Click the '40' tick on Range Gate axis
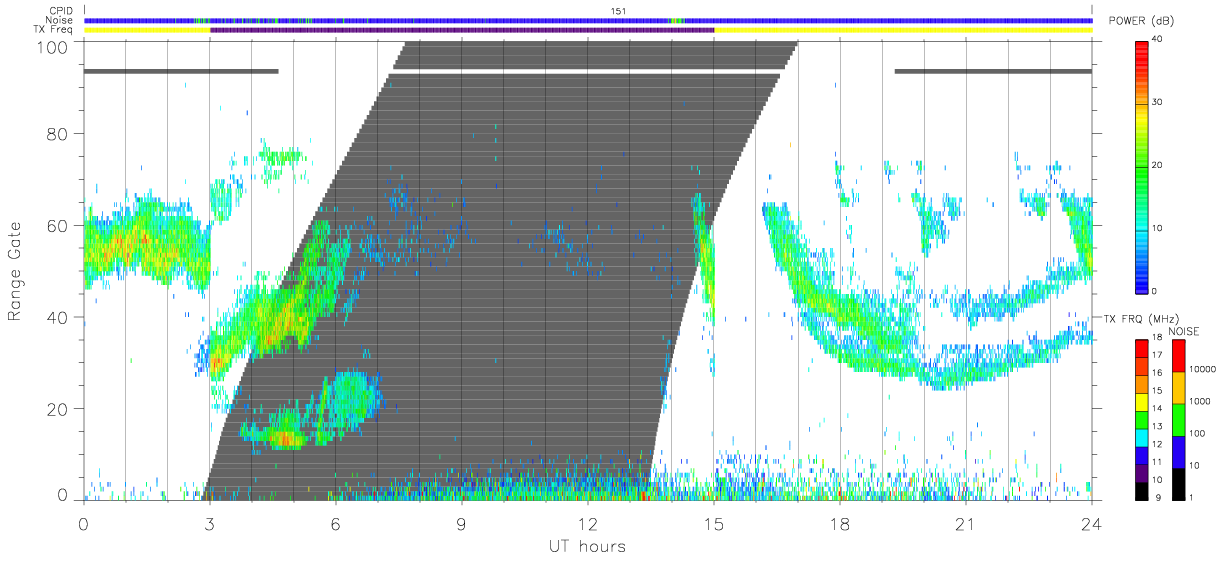1228x567 pixels. click(x=58, y=318)
